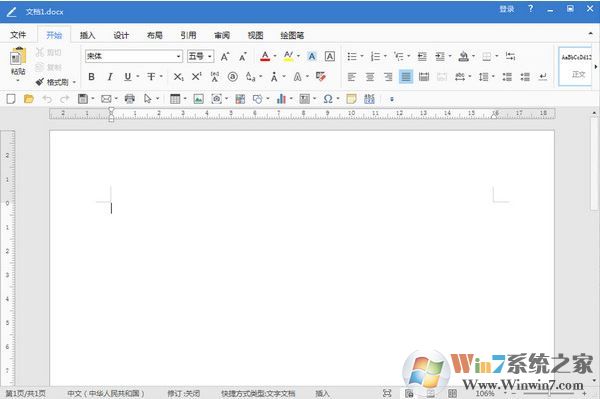Apply character border icon
Screen dimensions: 600x399
pyautogui.click(x=329, y=57)
